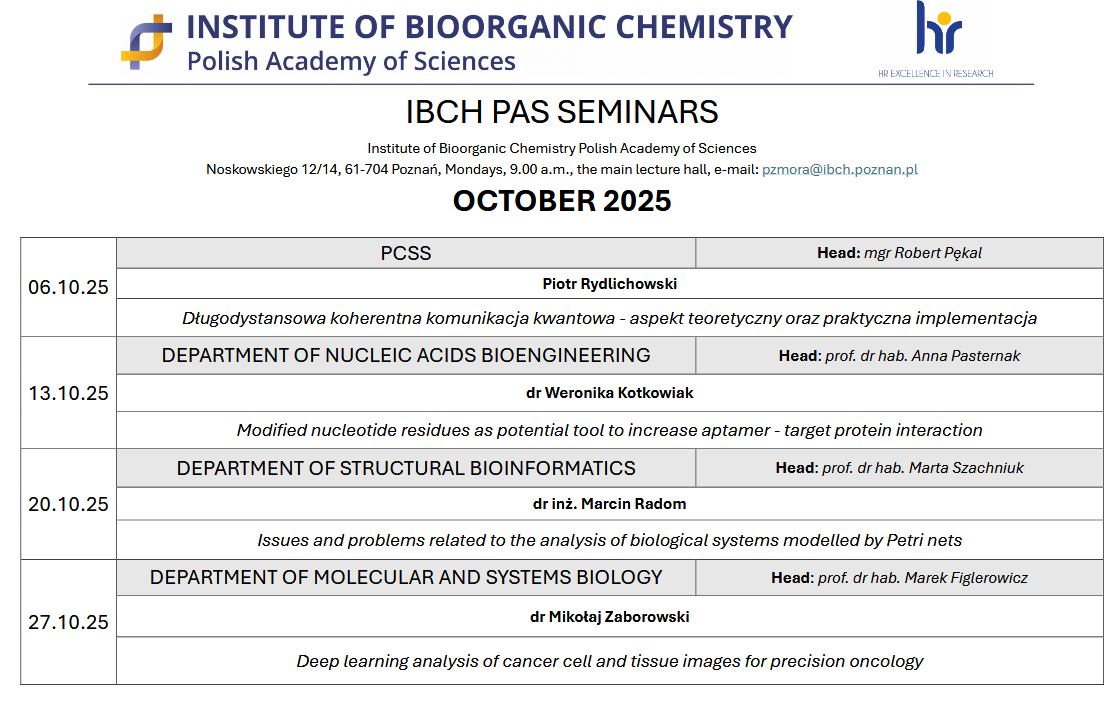Click the PCSS department cell
Image resolution: width=1118 pixels, height=713 pixels.
tap(406, 253)
